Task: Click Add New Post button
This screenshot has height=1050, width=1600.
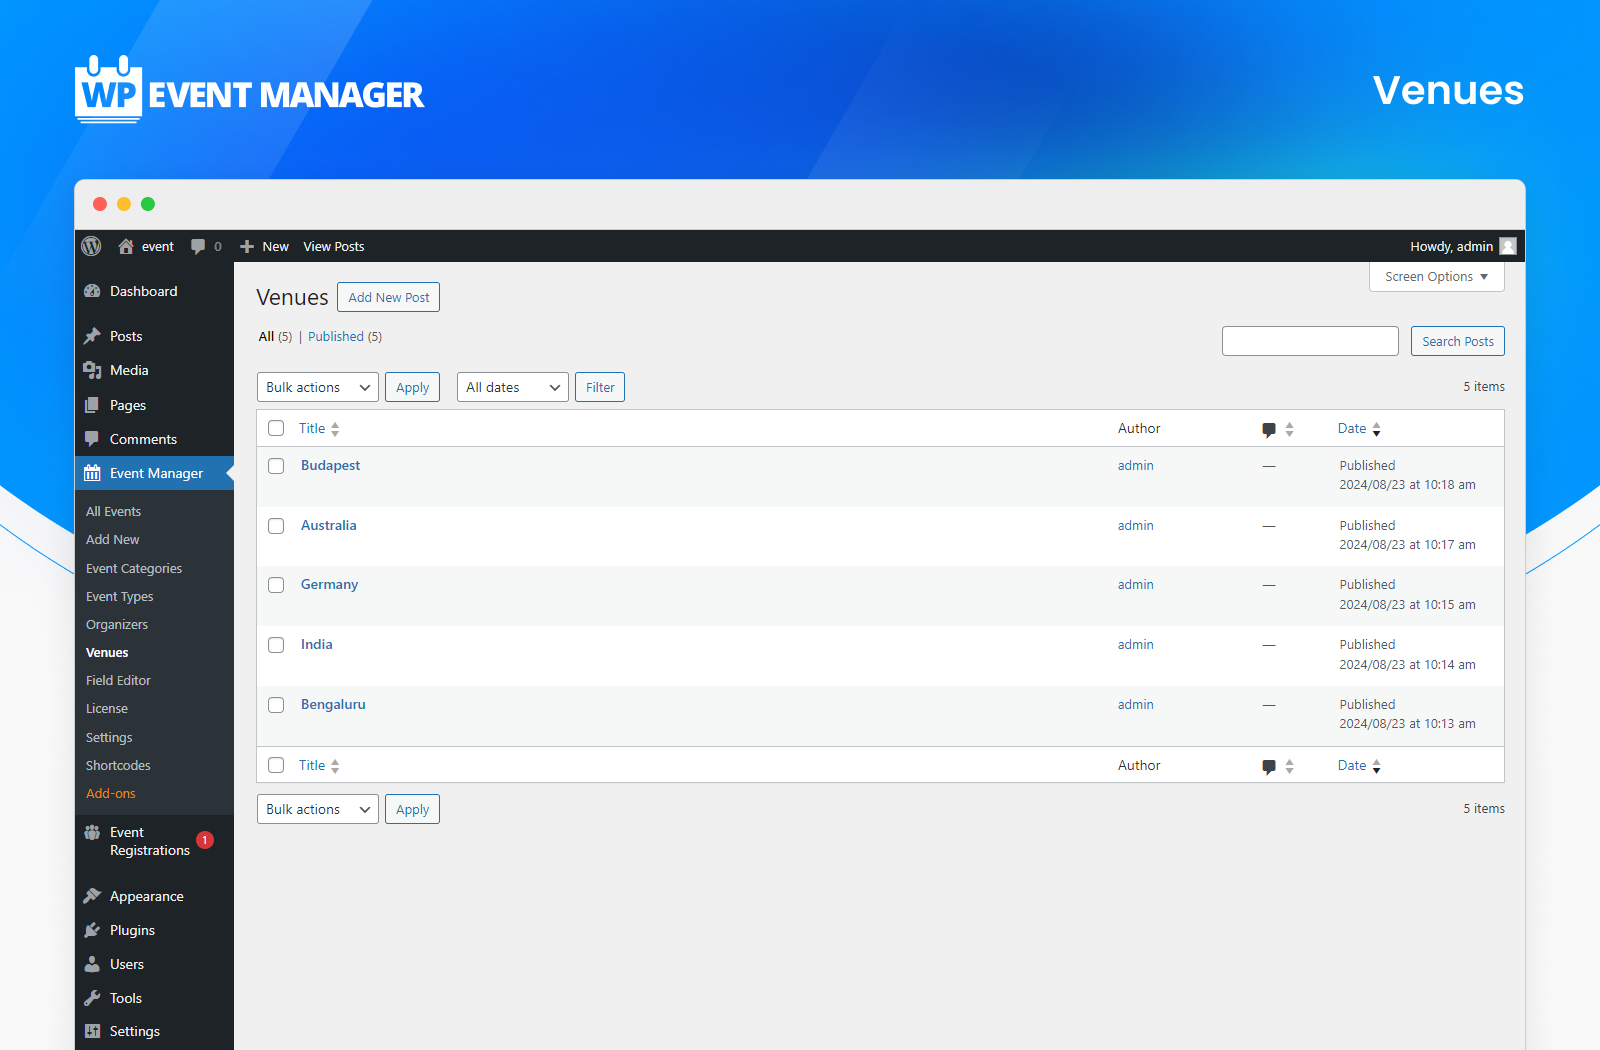Action: click(x=388, y=297)
